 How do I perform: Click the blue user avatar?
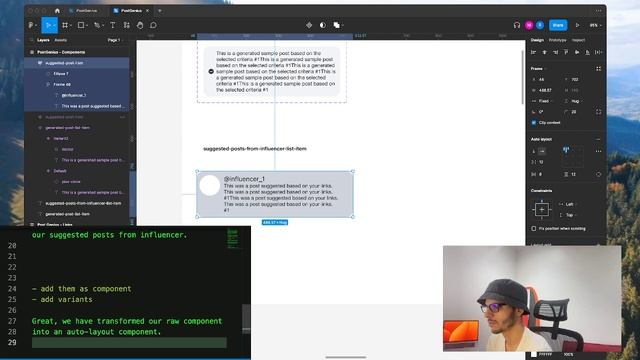pyautogui.click(x=540, y=25)
